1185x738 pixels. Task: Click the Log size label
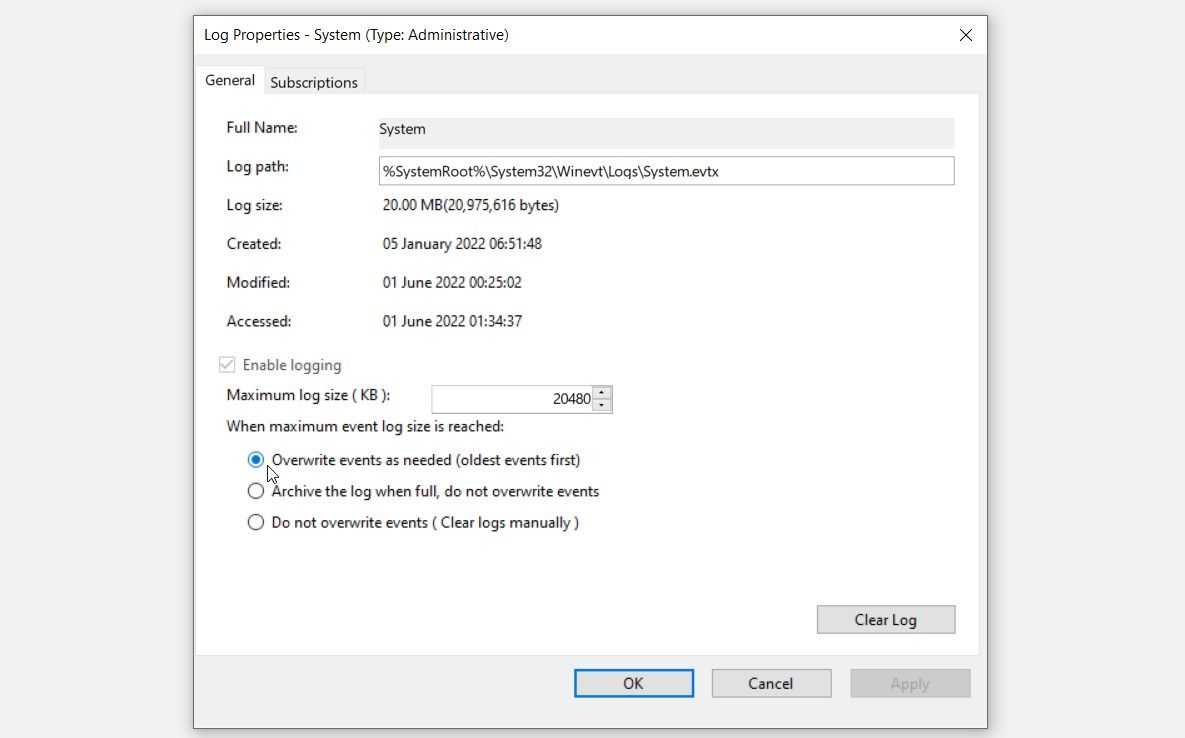coord(254,205)
